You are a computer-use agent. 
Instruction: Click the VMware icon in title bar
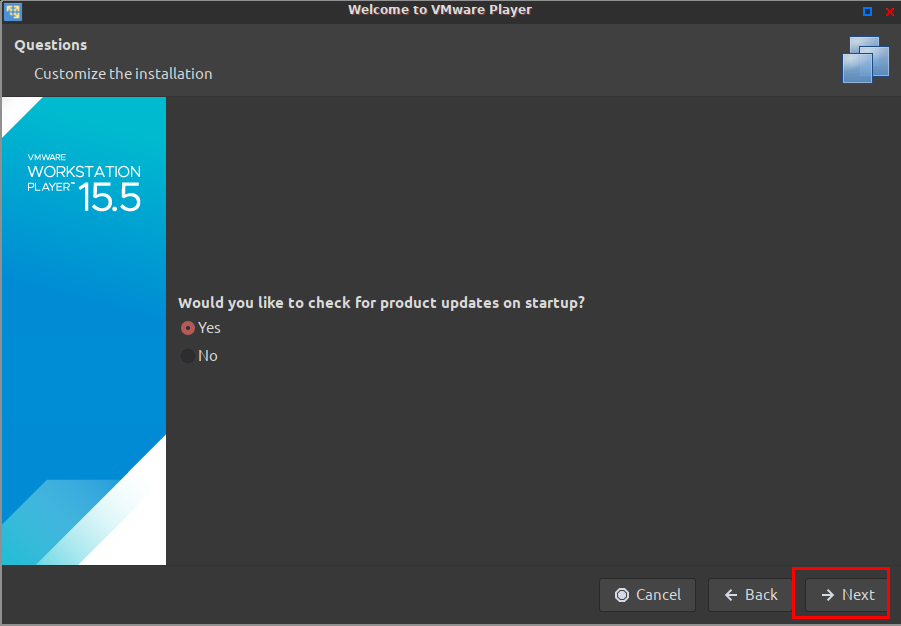click(13, 11)
